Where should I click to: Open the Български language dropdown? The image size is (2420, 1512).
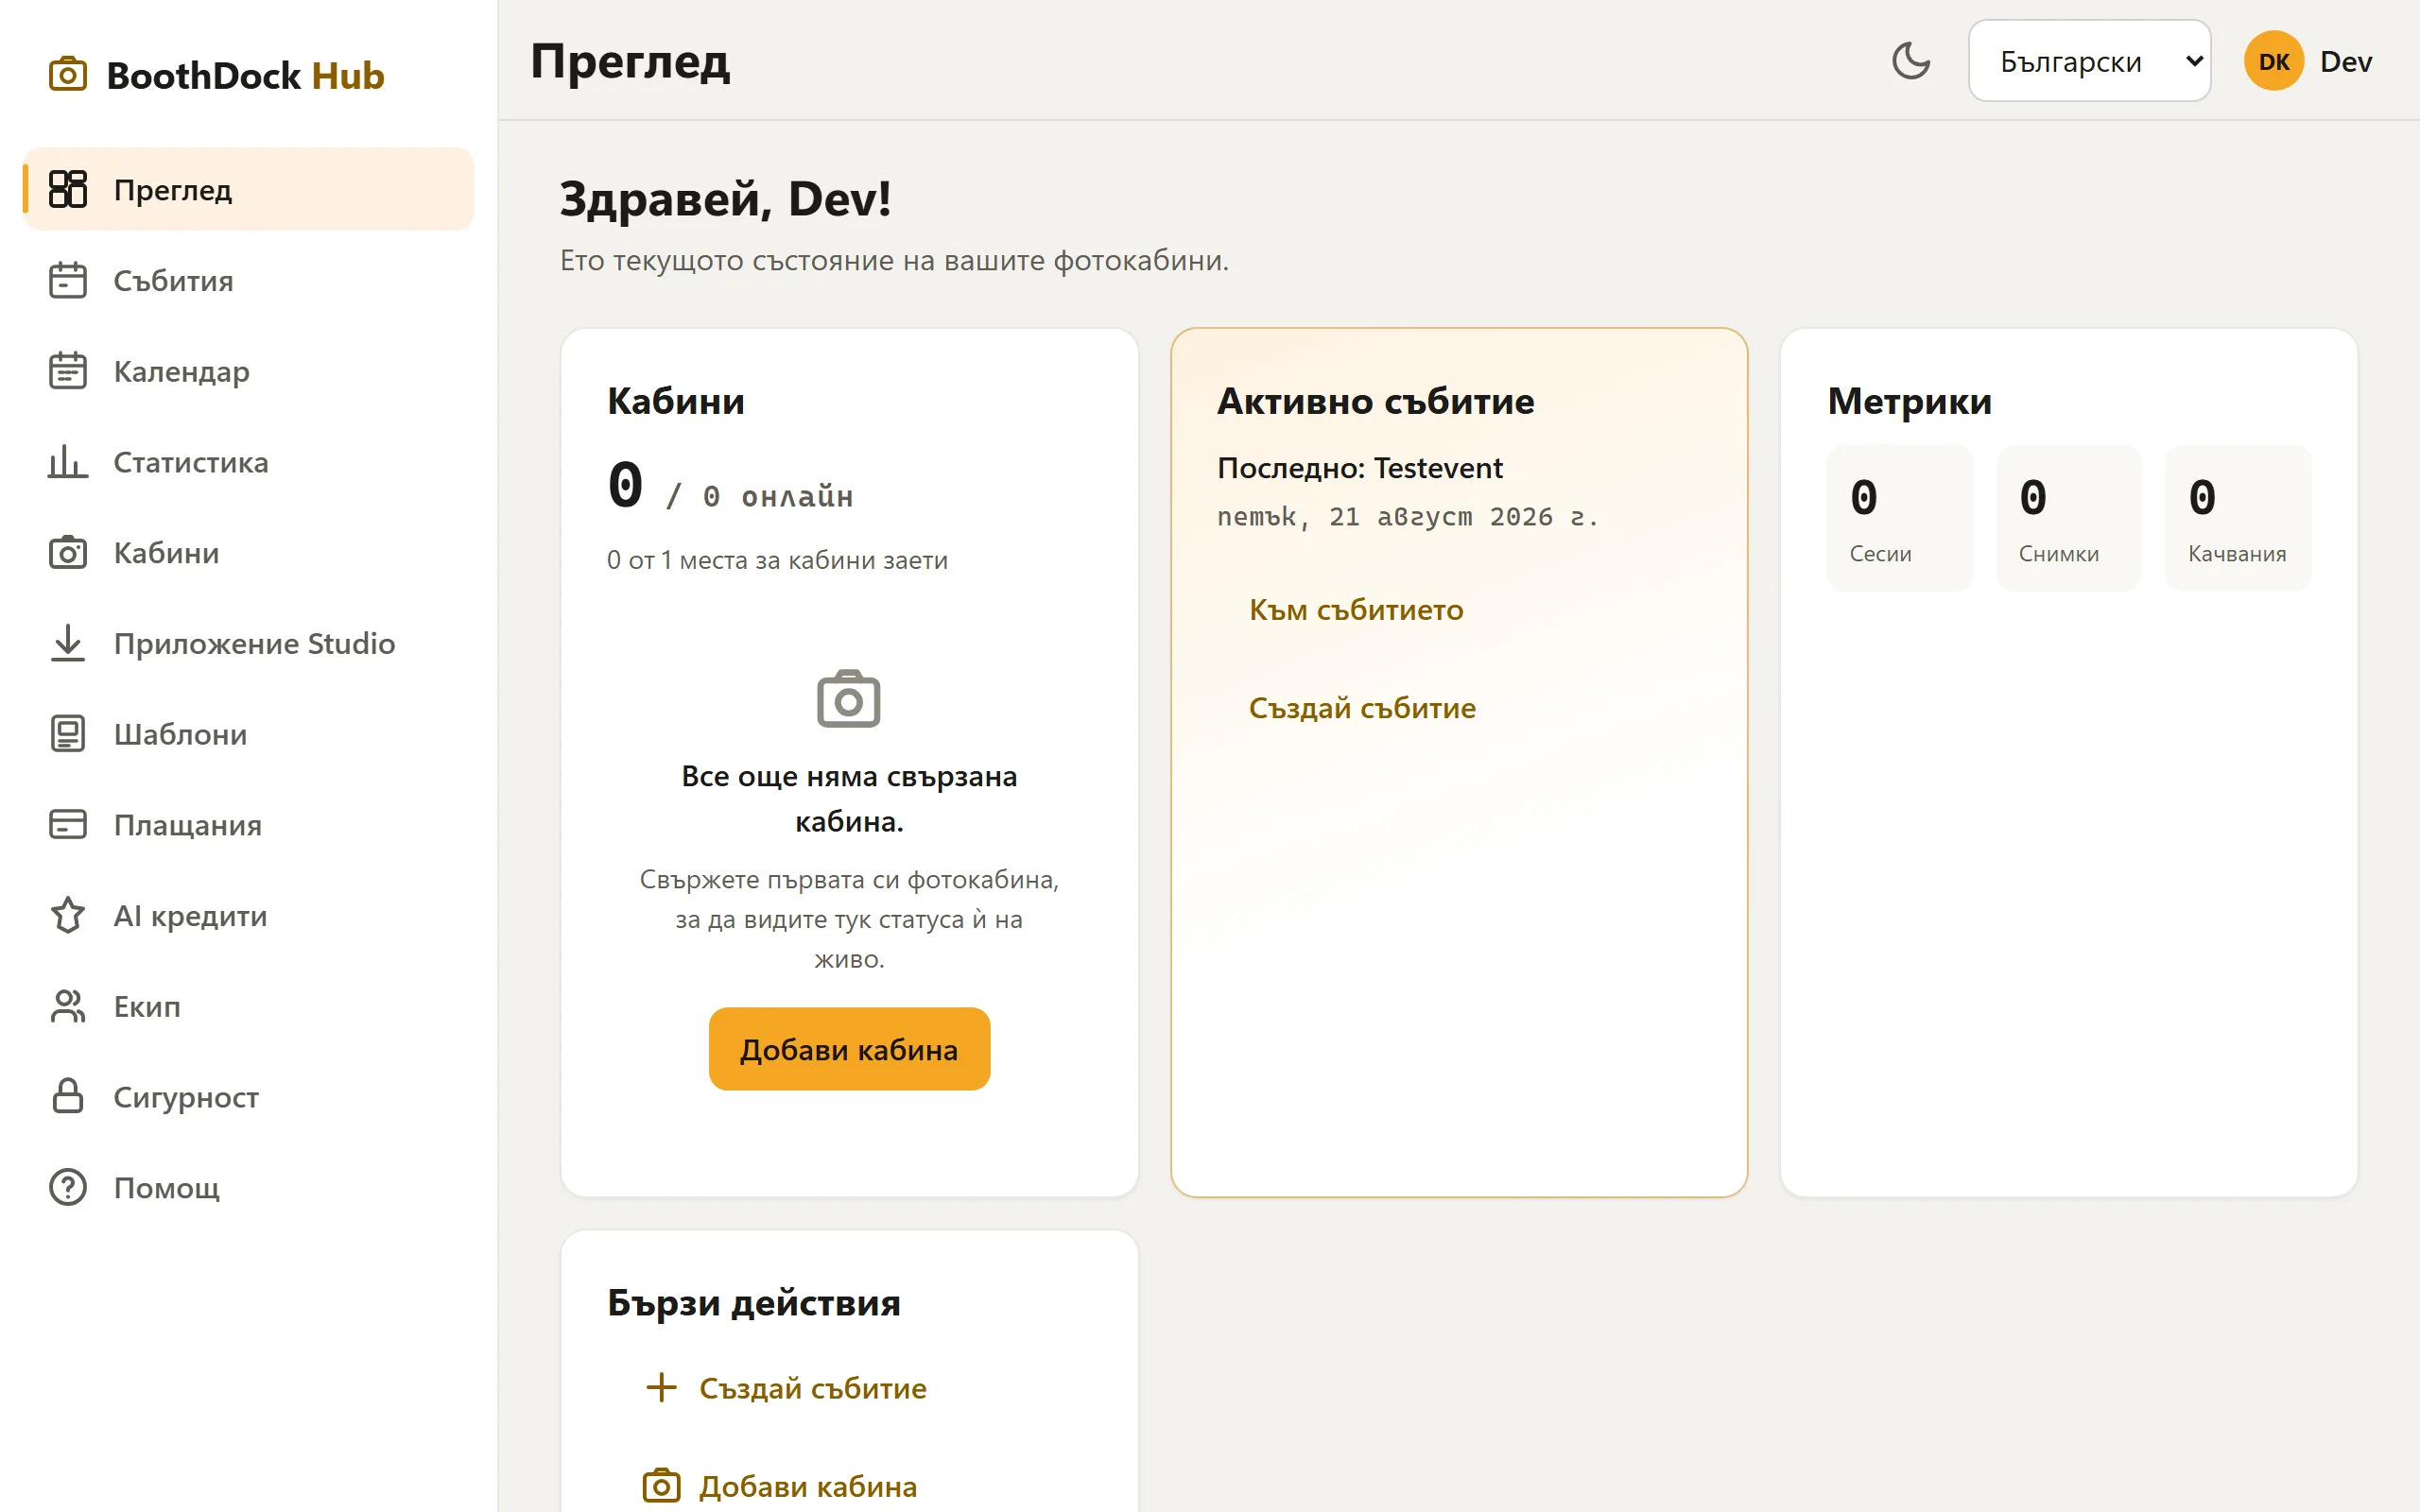click(x=2089, y=61)
